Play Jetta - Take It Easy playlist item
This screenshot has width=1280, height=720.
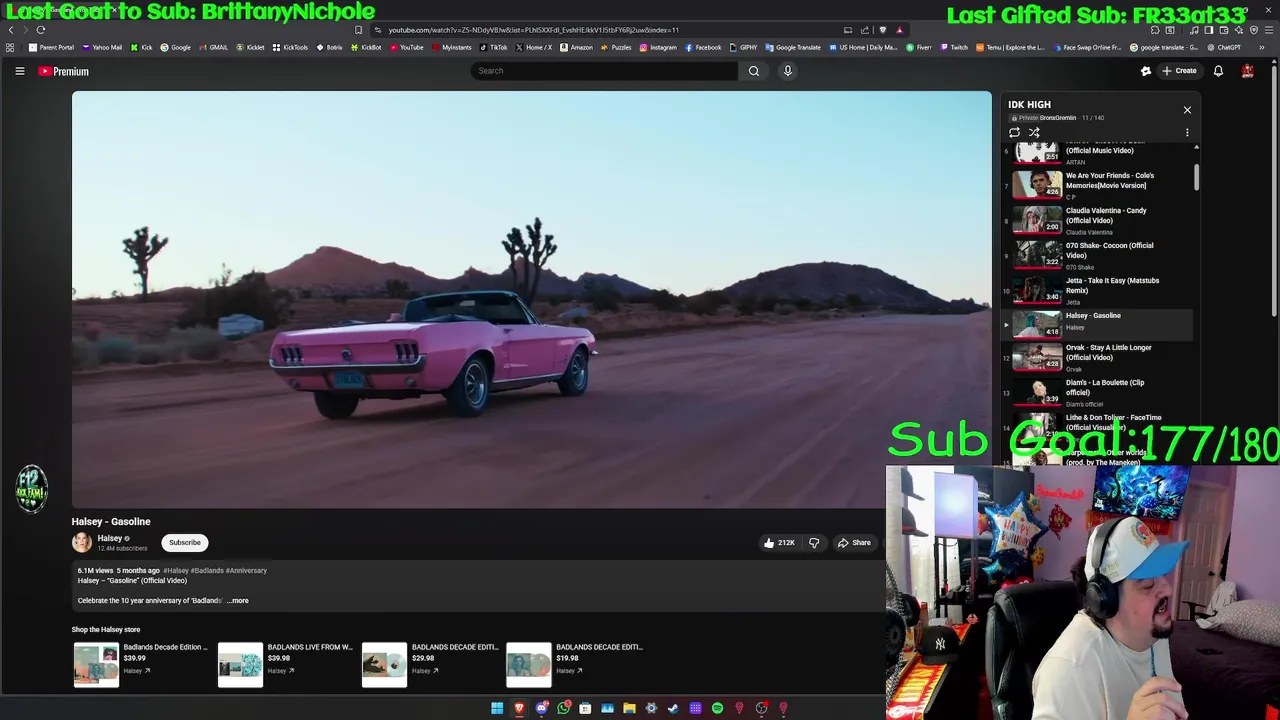[1097, 290]
